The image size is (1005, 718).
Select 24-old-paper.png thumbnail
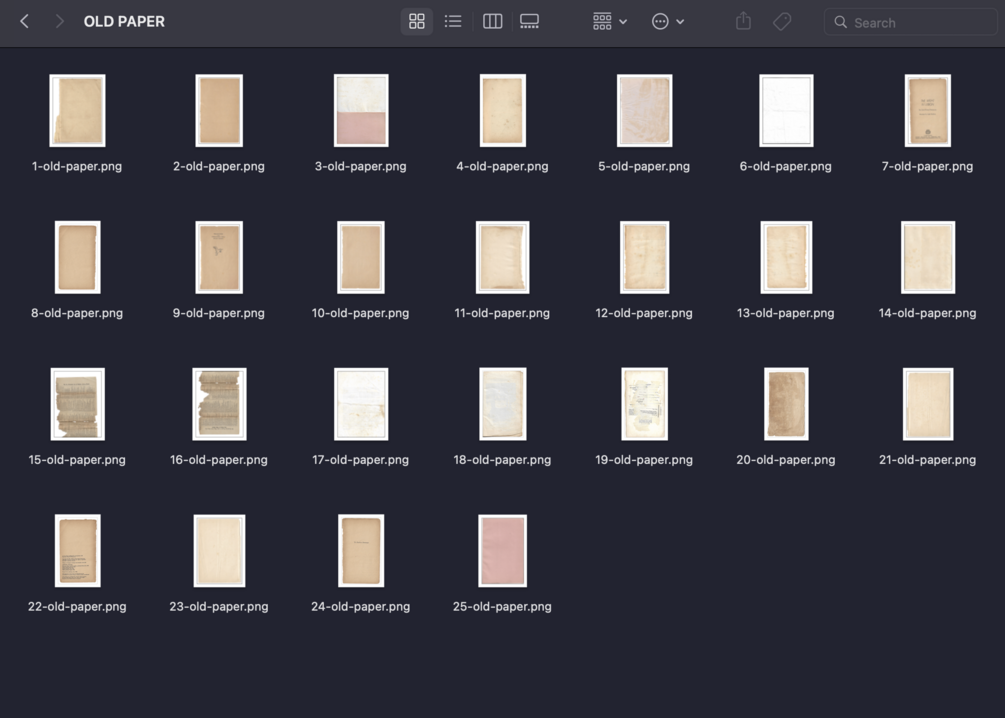pos(361,551)
